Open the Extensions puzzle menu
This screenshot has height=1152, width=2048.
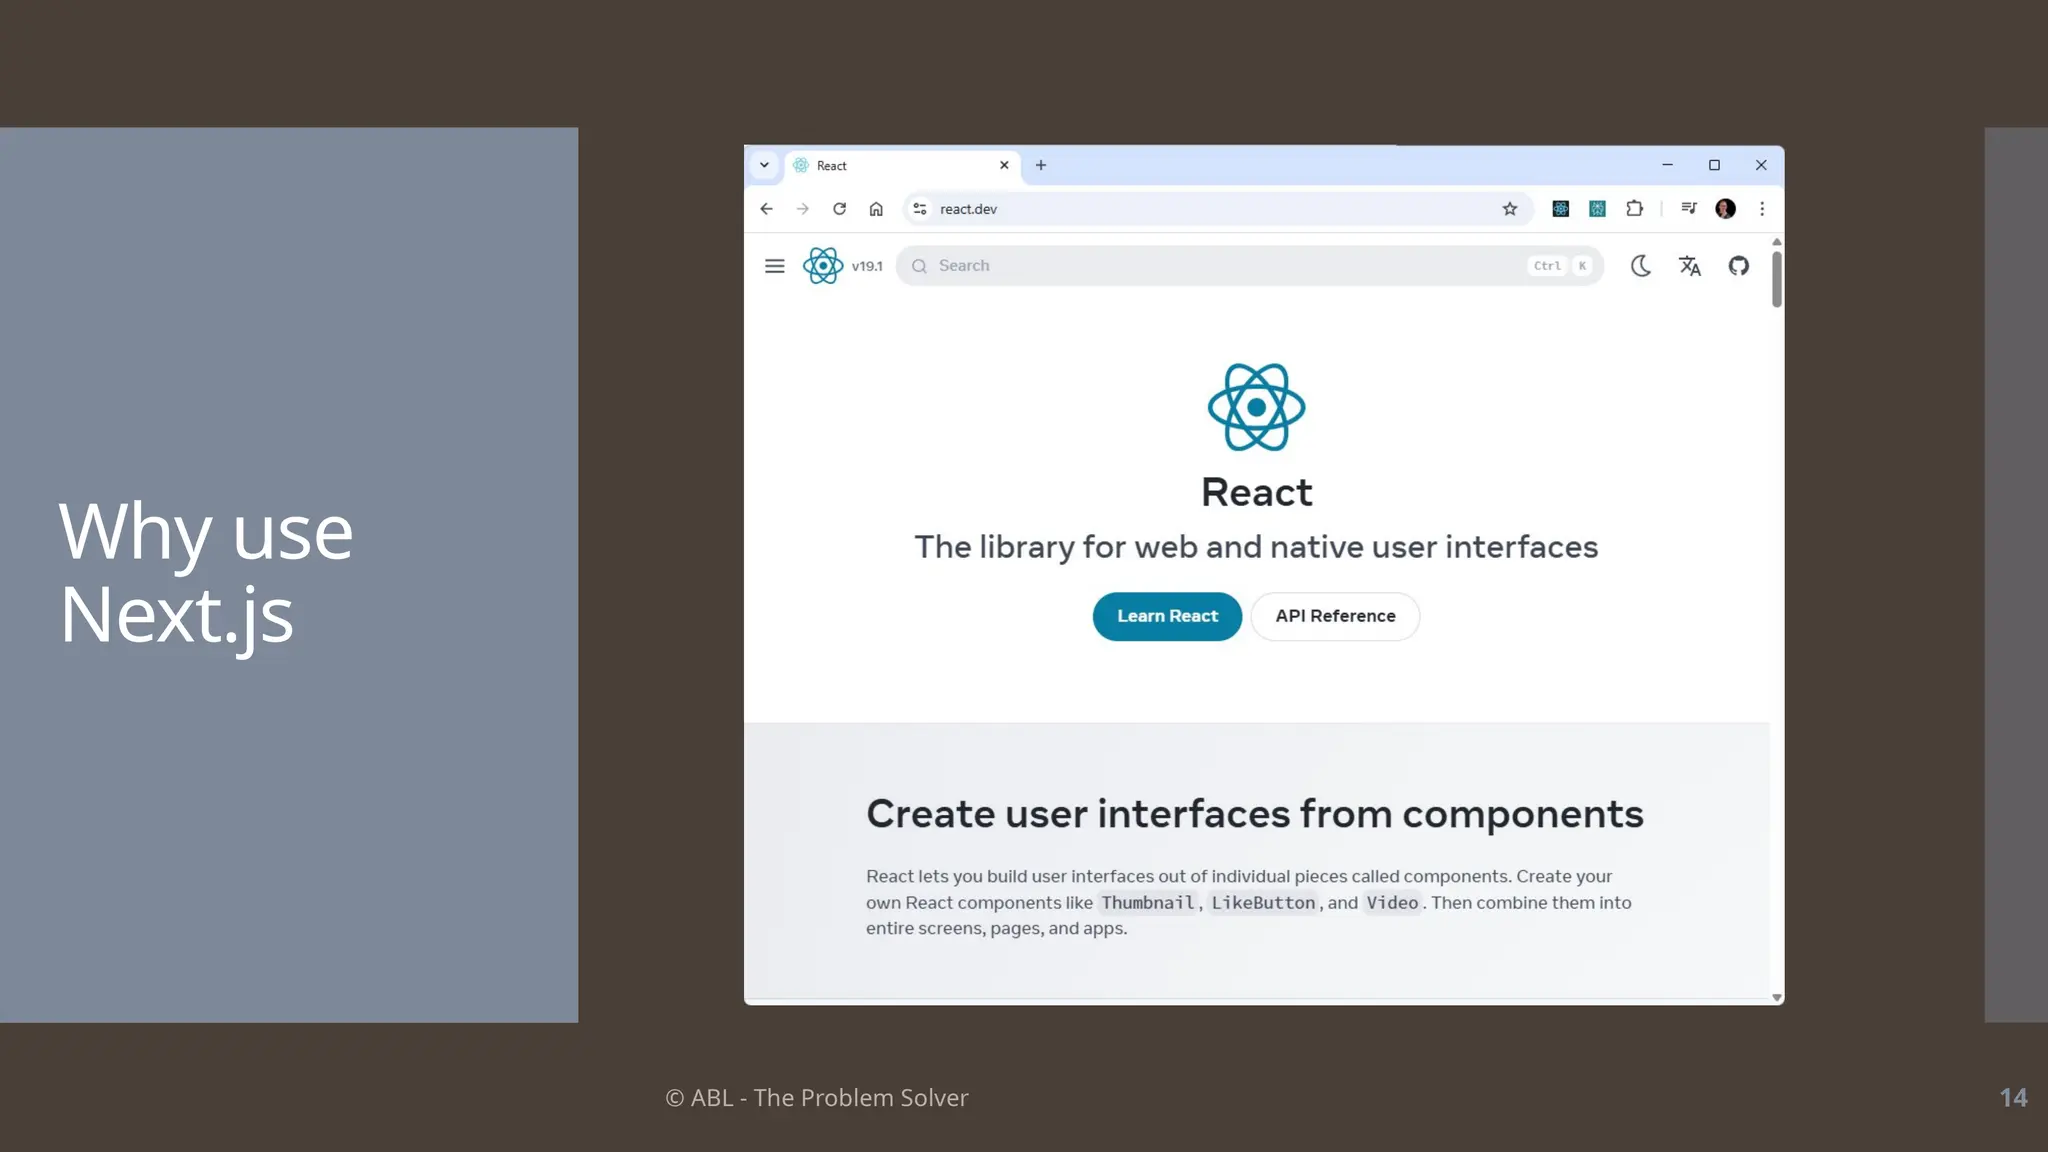coord(1634,209)
